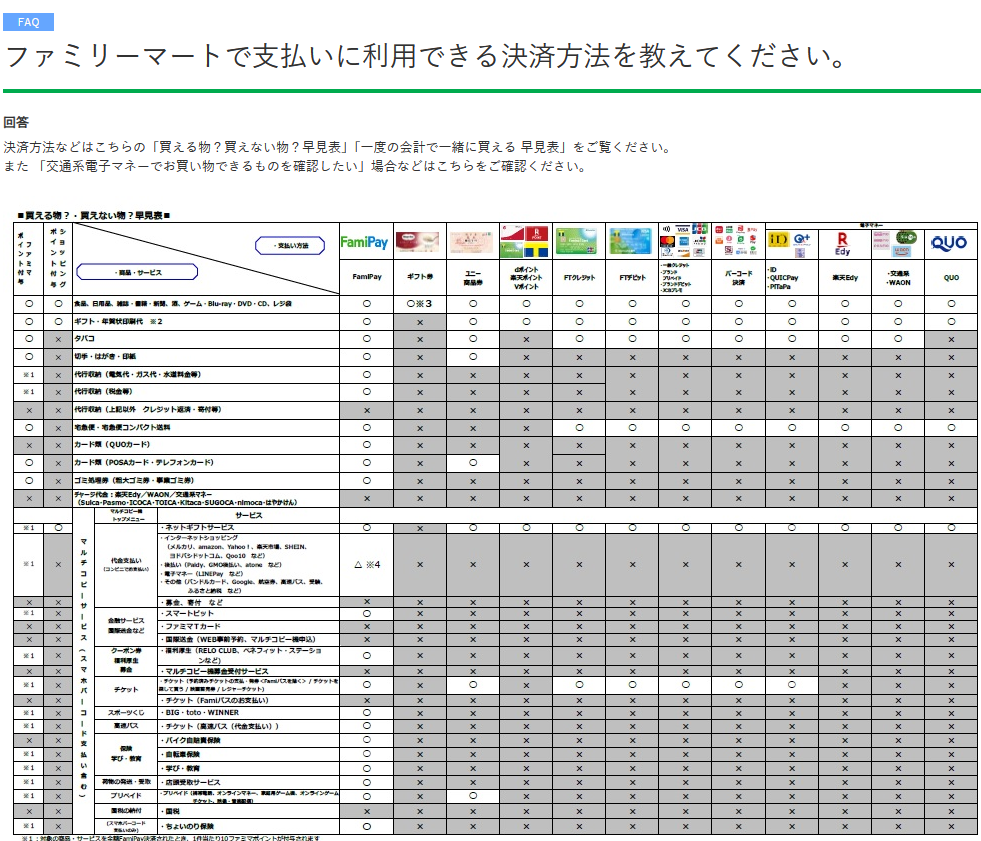
Task: Click the 回答 heading
Action: [16, 122]
